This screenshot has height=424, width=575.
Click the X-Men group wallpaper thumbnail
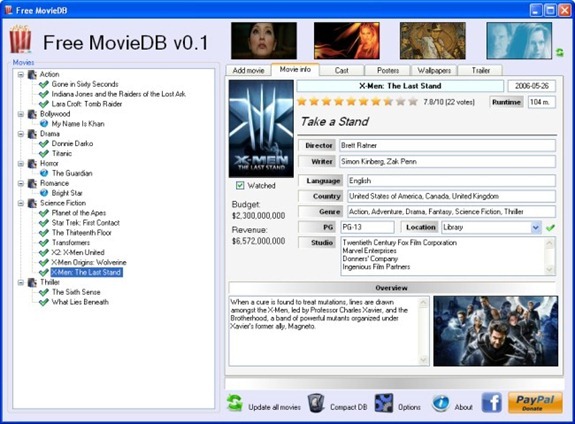coord(495,331)
